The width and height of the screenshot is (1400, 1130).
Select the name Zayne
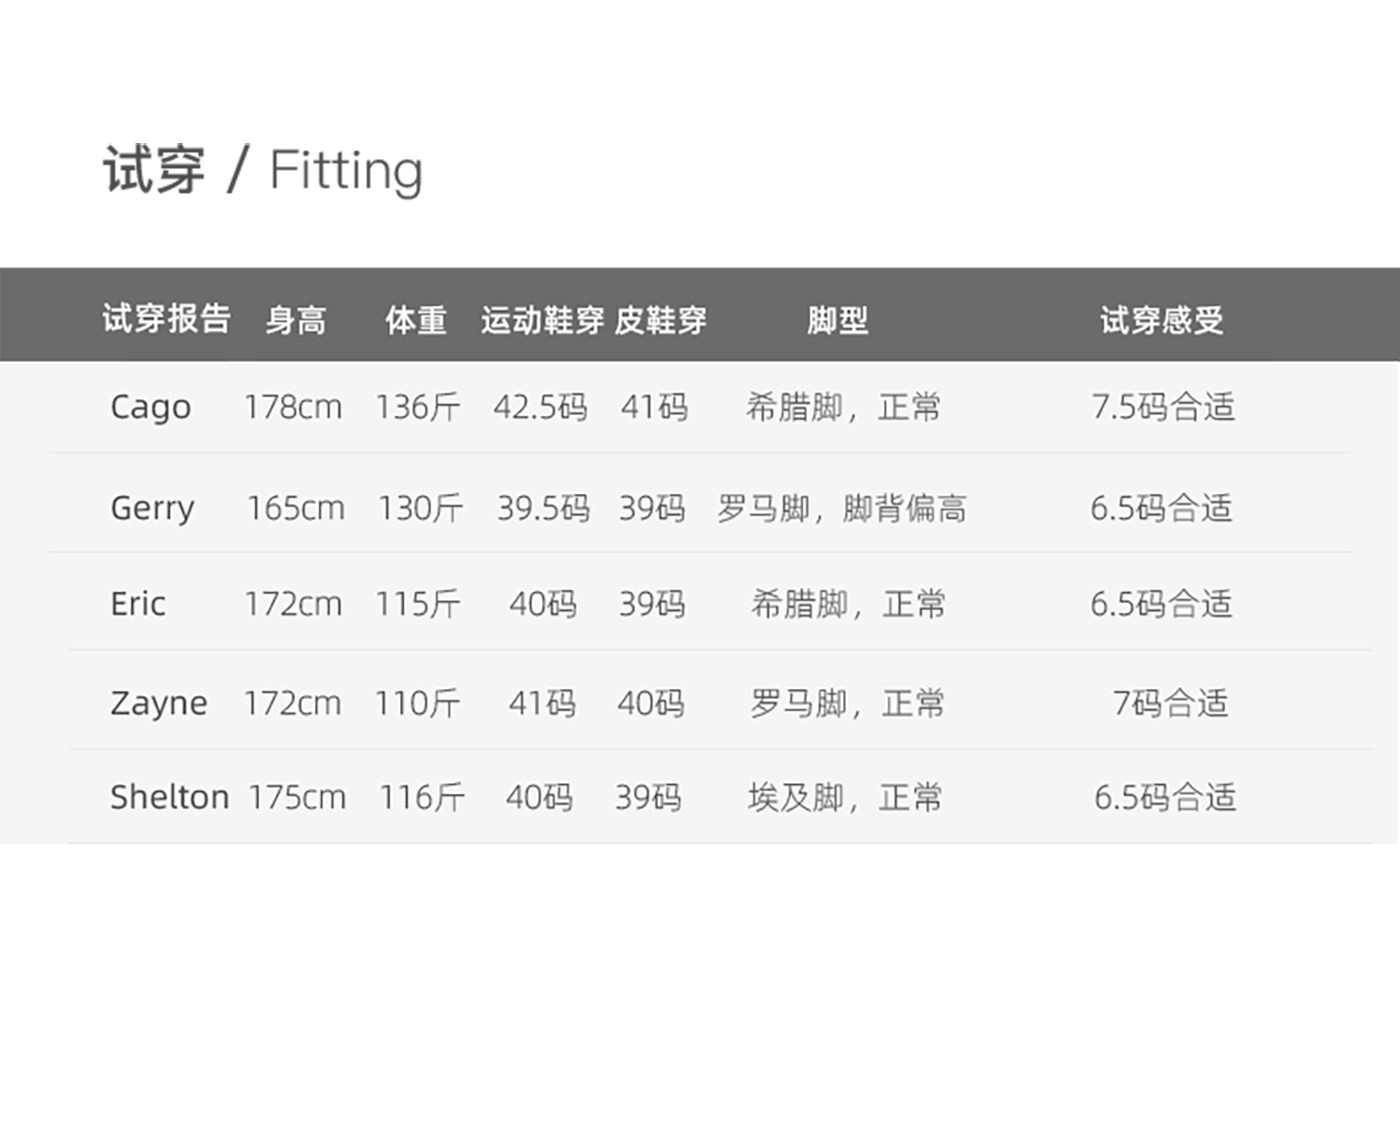(x=158, y=703)
